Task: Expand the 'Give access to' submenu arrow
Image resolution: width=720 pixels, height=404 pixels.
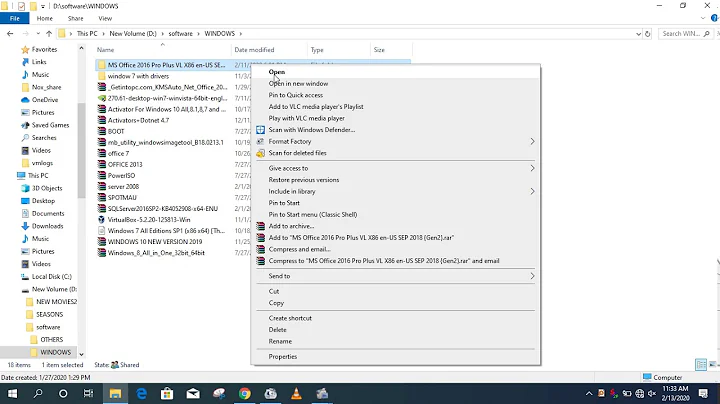Action: [x=532, y=168]
